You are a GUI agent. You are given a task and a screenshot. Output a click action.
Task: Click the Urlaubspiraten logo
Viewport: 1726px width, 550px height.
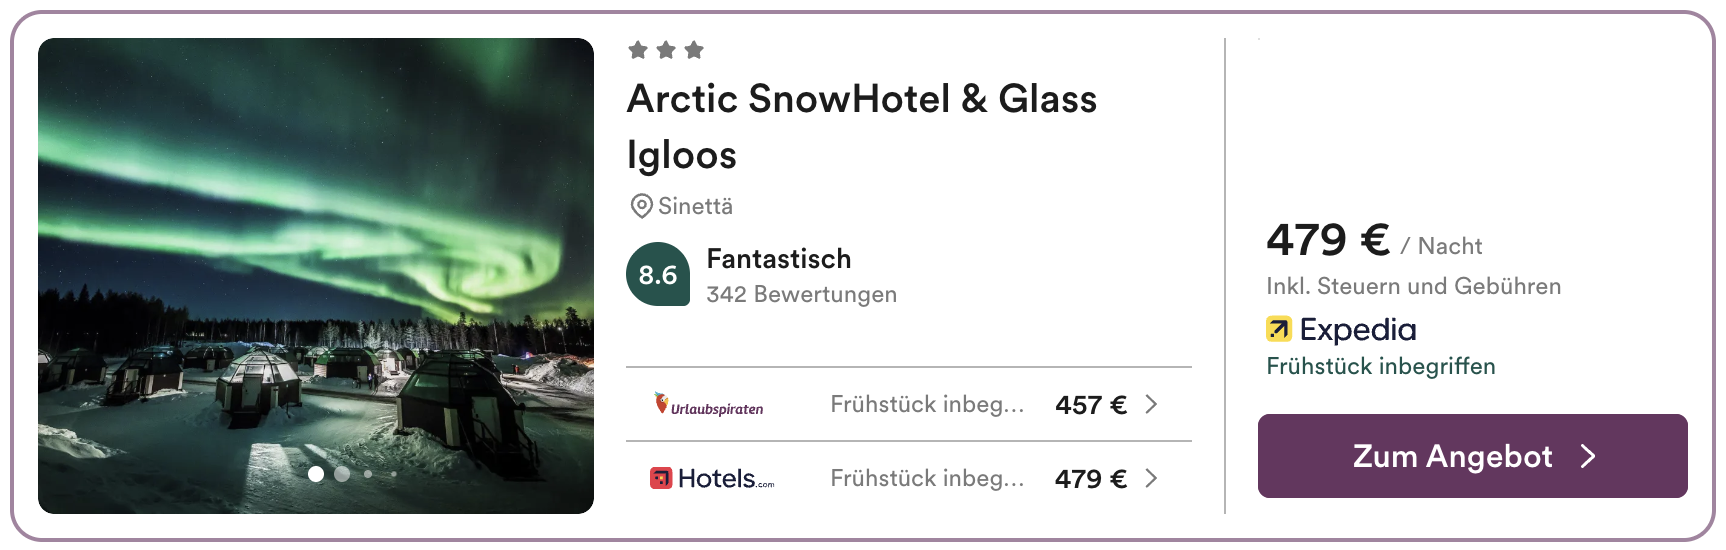click(708, 405)
